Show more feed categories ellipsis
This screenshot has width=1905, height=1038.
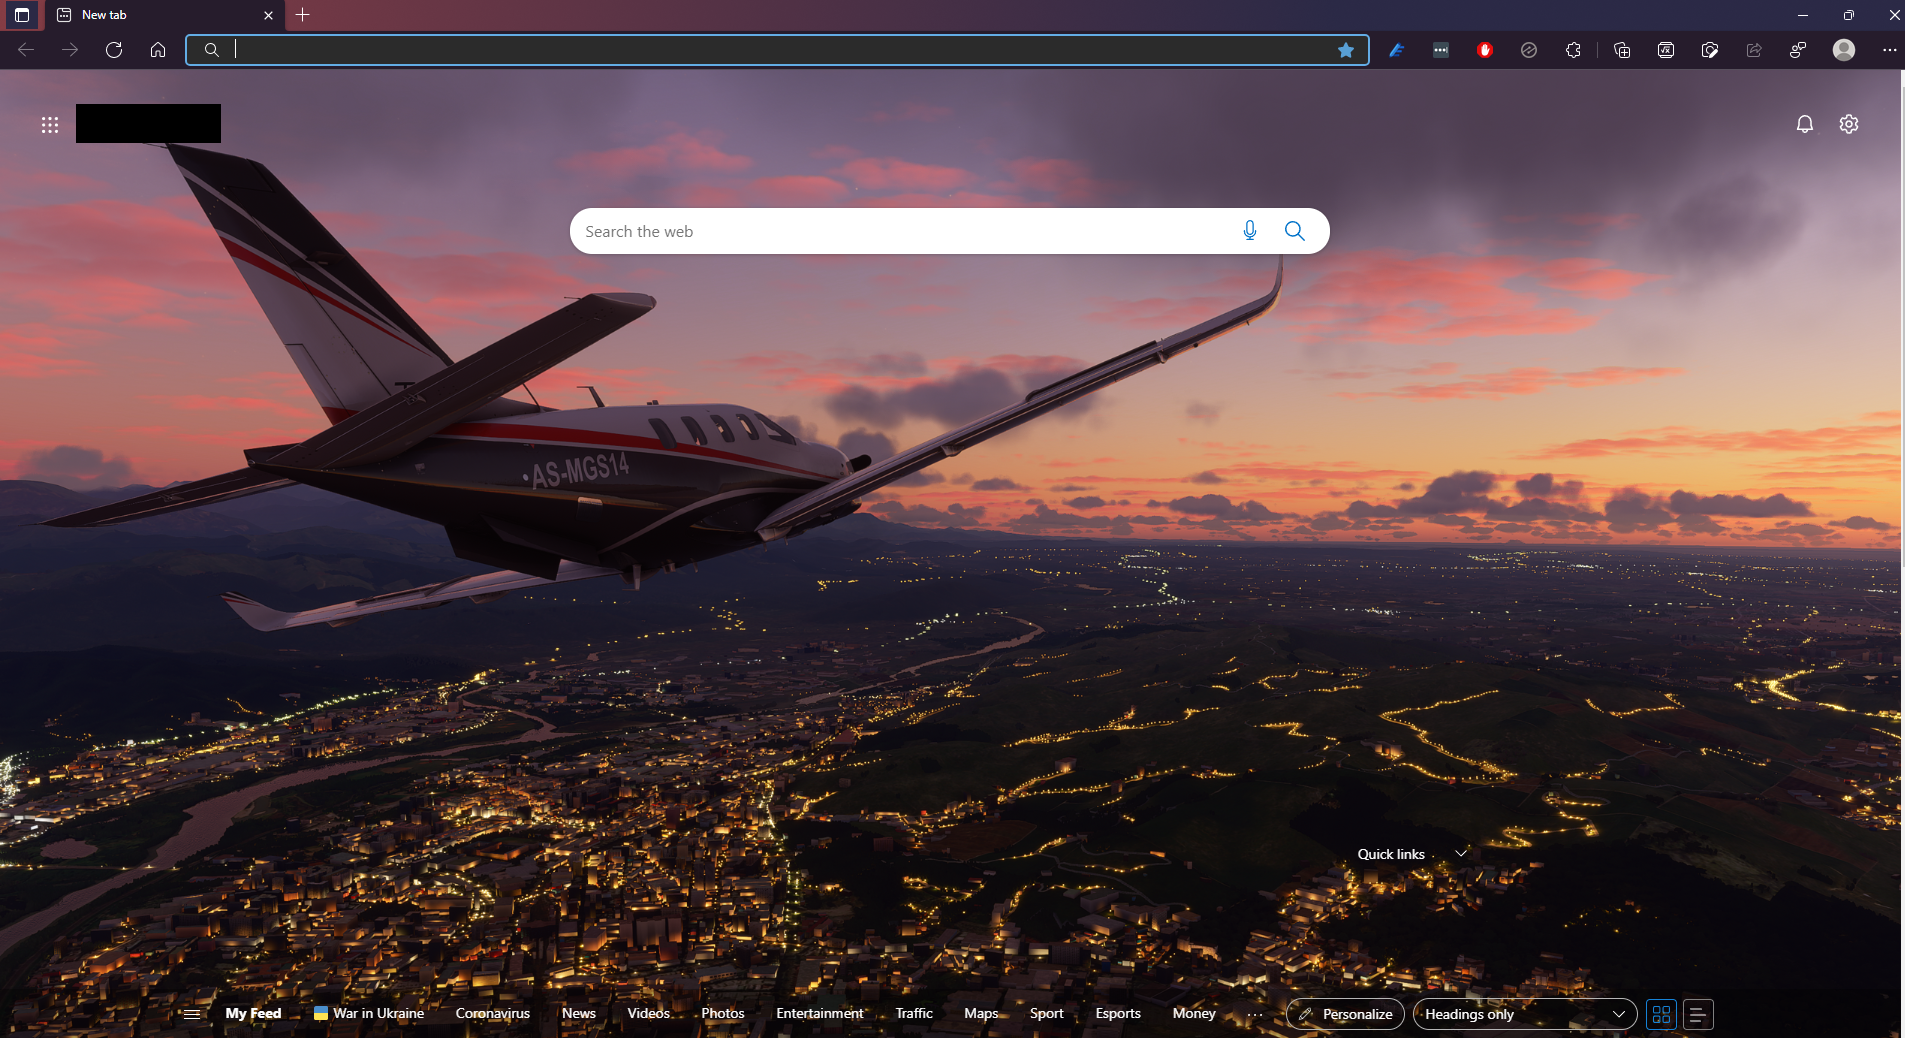pyautogui.click(x=1255, y=1014)
